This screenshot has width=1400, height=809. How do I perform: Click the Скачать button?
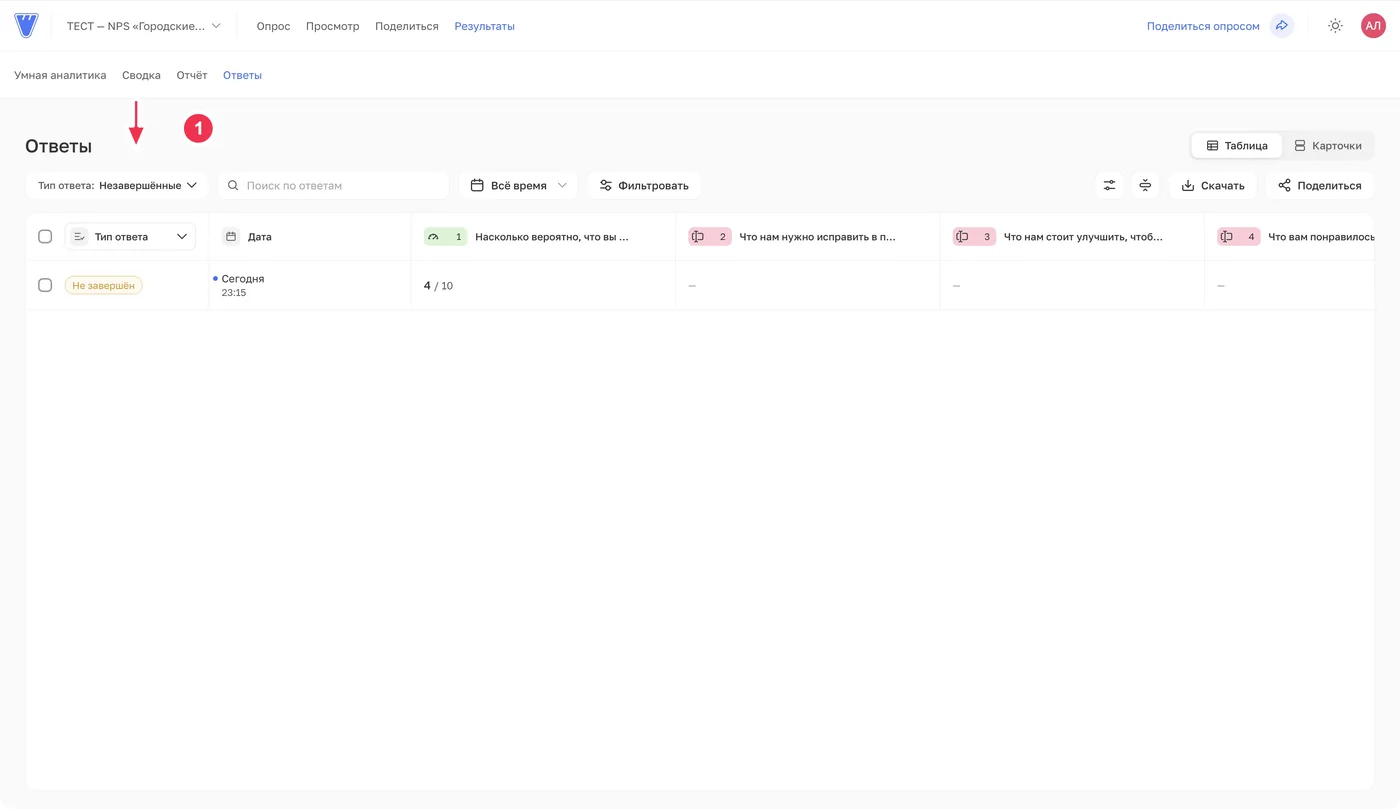[1213, 185]
